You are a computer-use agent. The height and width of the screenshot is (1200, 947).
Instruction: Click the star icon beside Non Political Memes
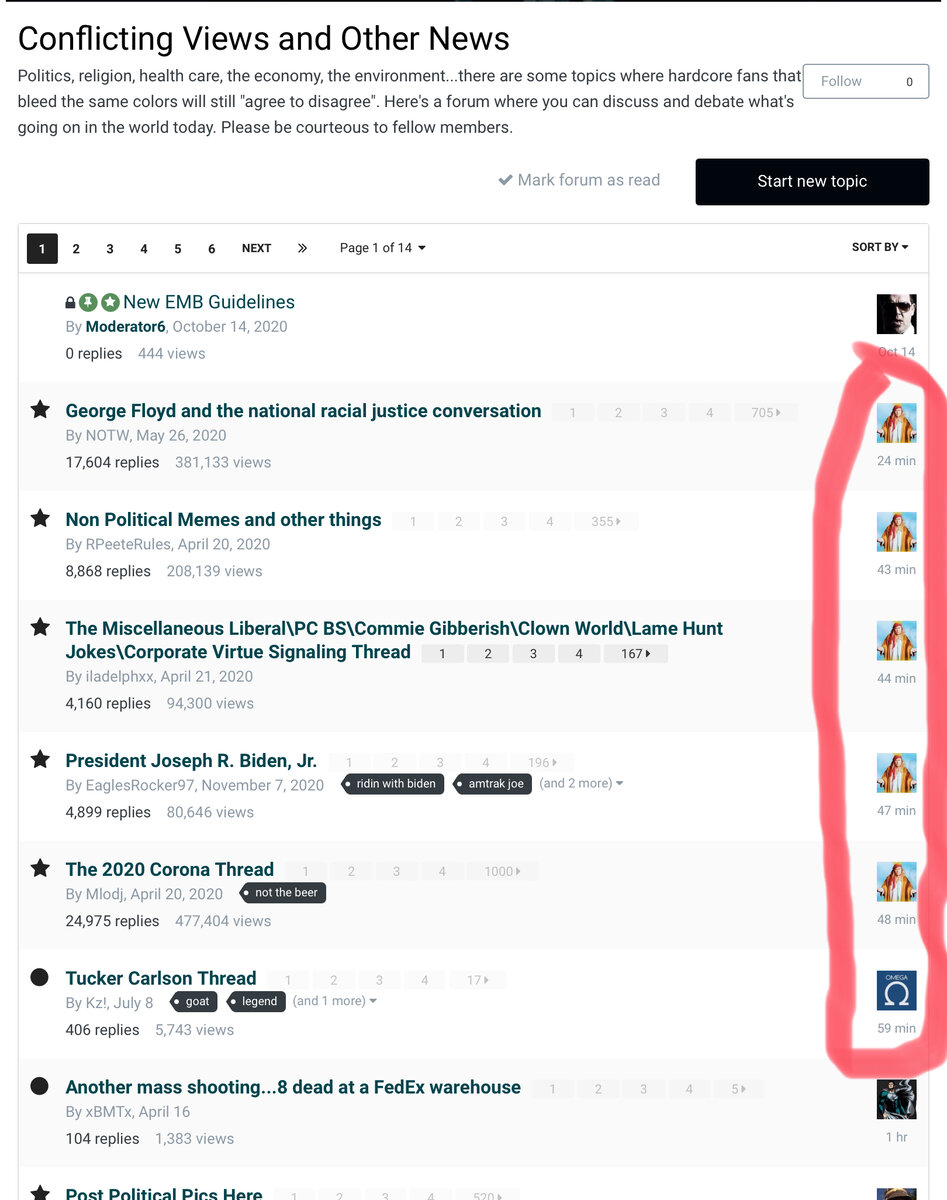[40, 518]
